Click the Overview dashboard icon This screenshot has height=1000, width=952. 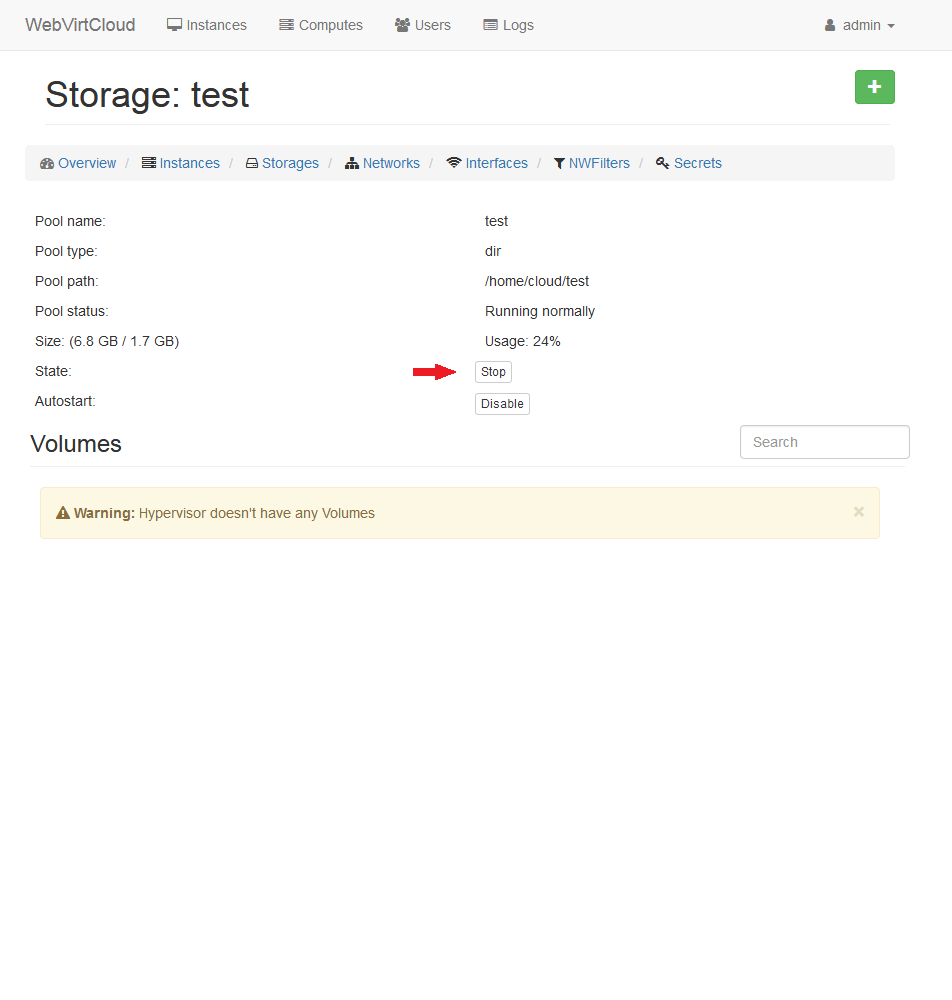47,163
